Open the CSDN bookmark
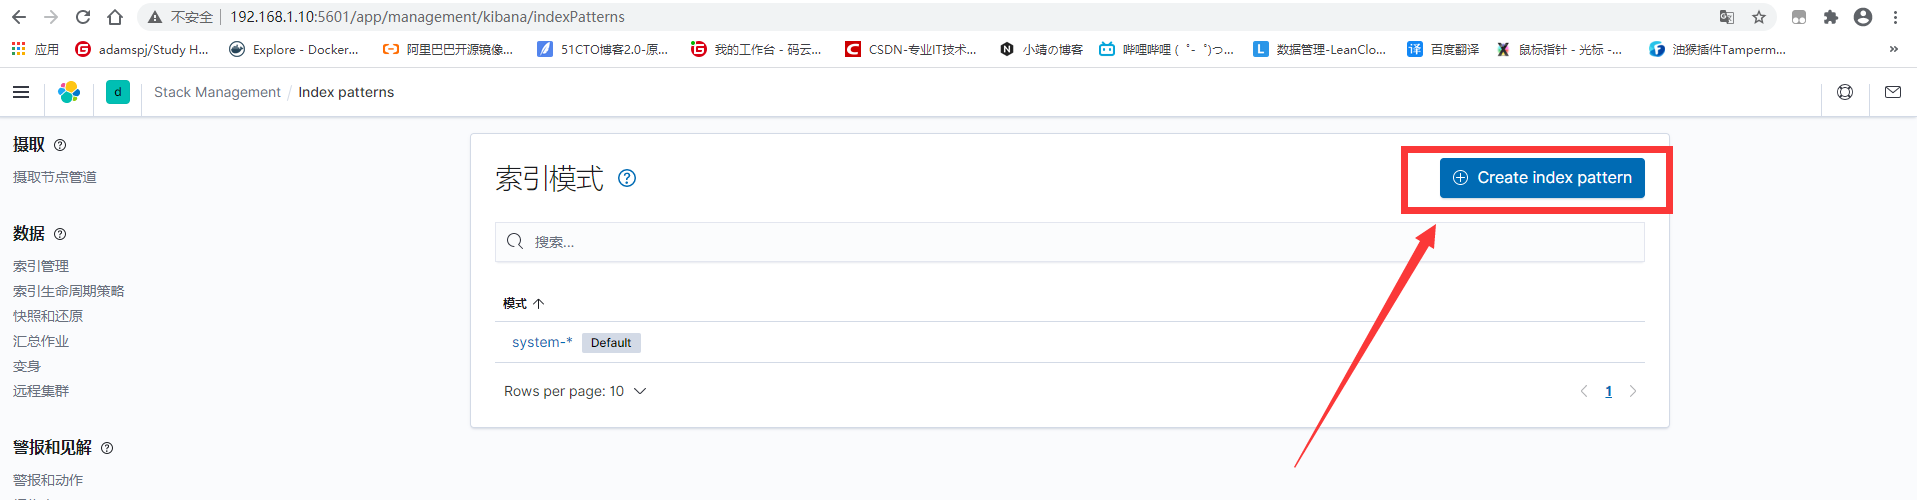Image resolution: width=1917 pixels, height=500 pixels. click(911, 49)
